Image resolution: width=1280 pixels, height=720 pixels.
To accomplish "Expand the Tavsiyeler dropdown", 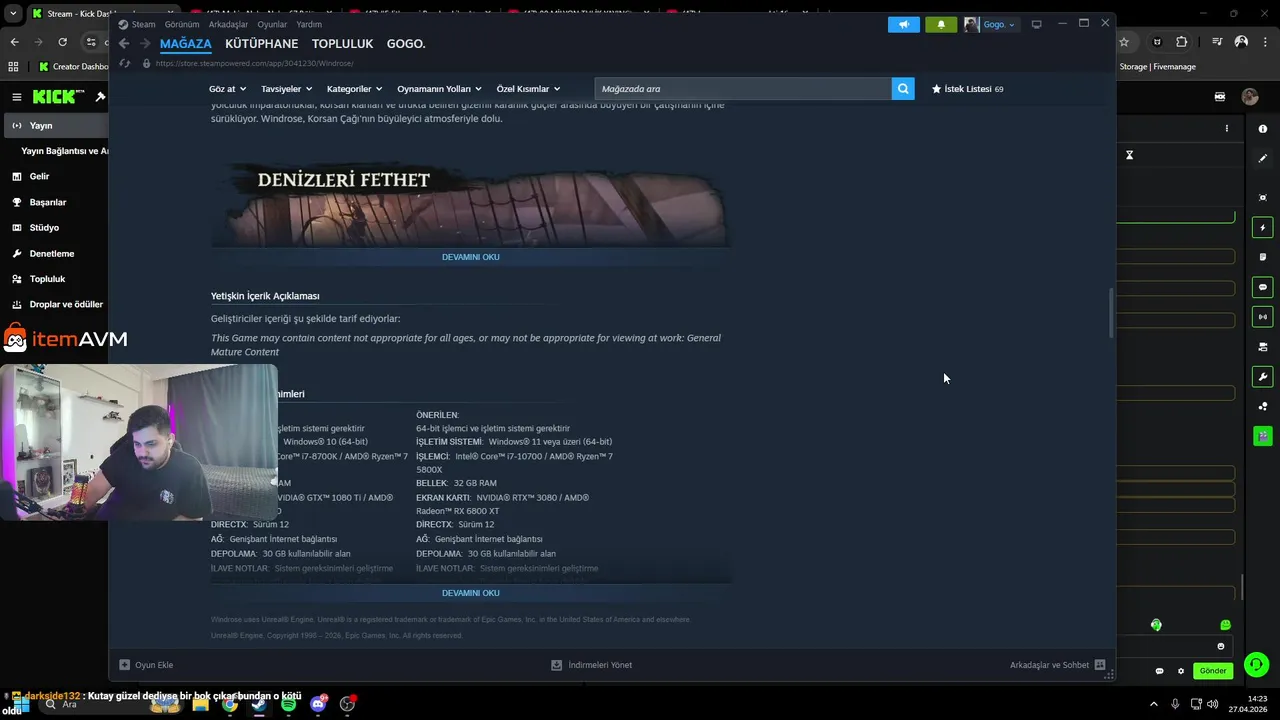I will tap(286, 89).
